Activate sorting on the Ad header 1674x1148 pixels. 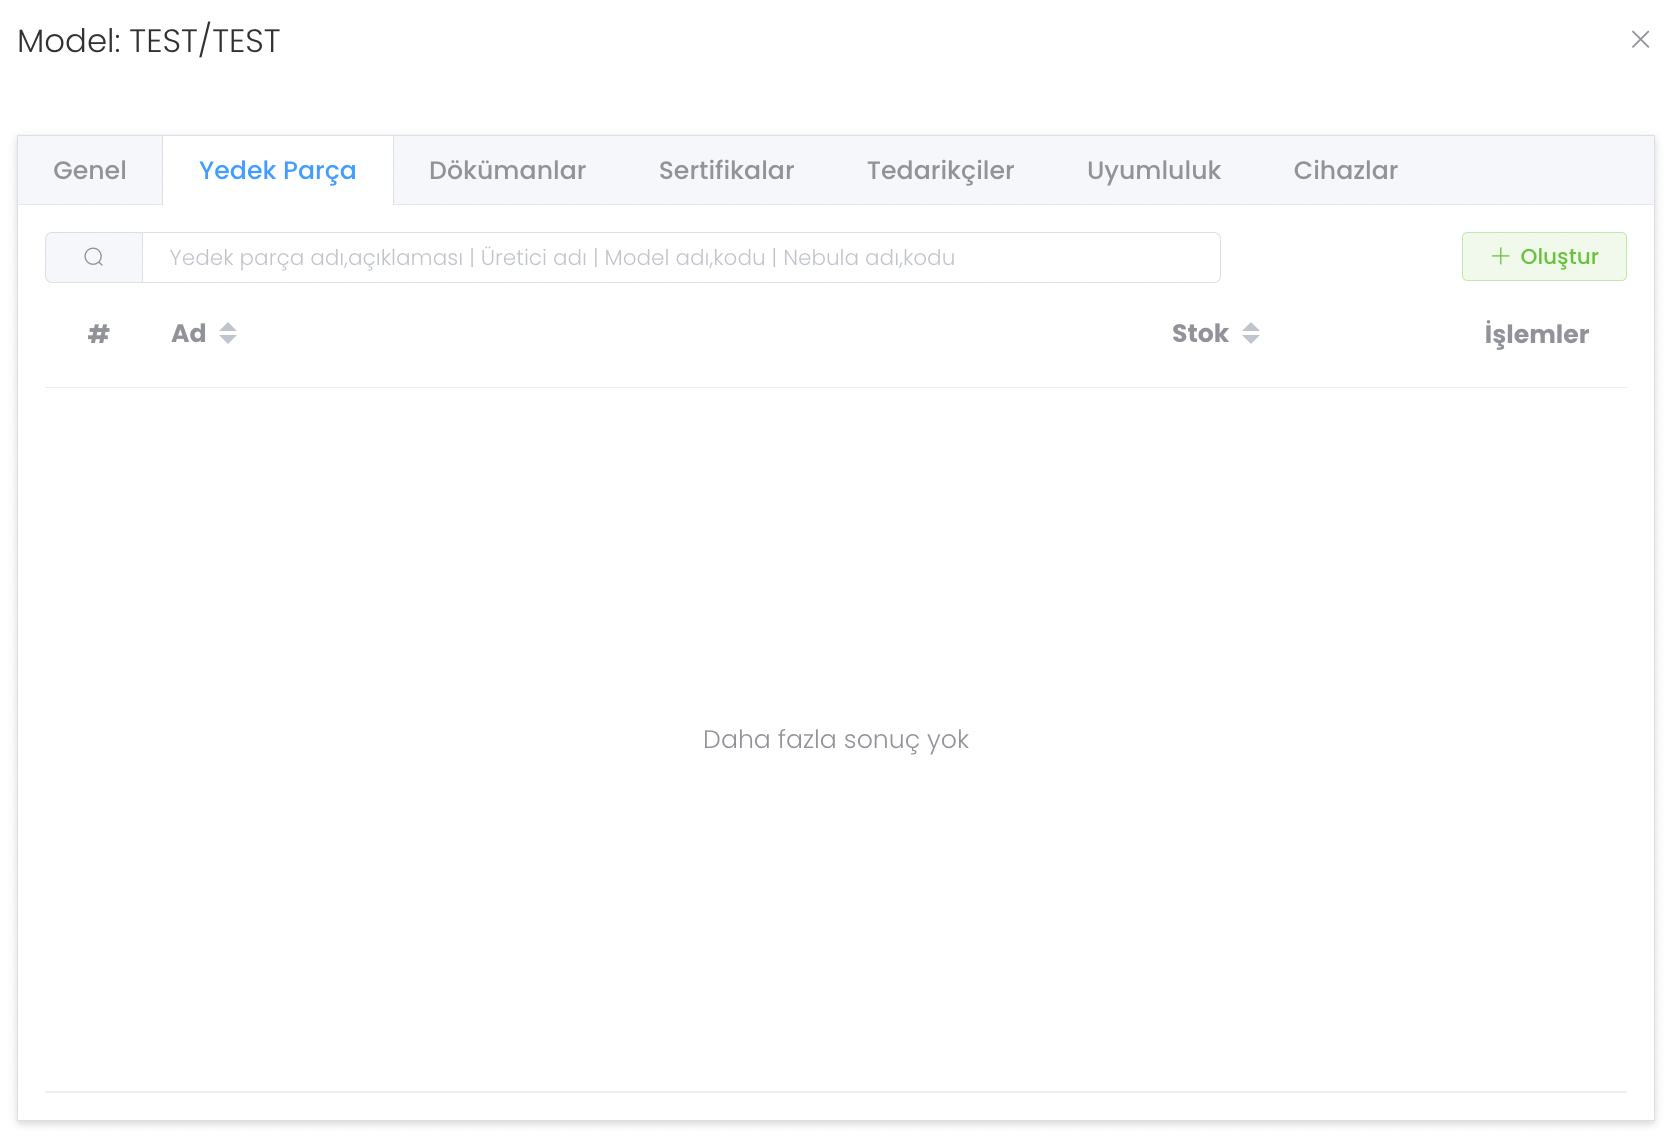228,333
